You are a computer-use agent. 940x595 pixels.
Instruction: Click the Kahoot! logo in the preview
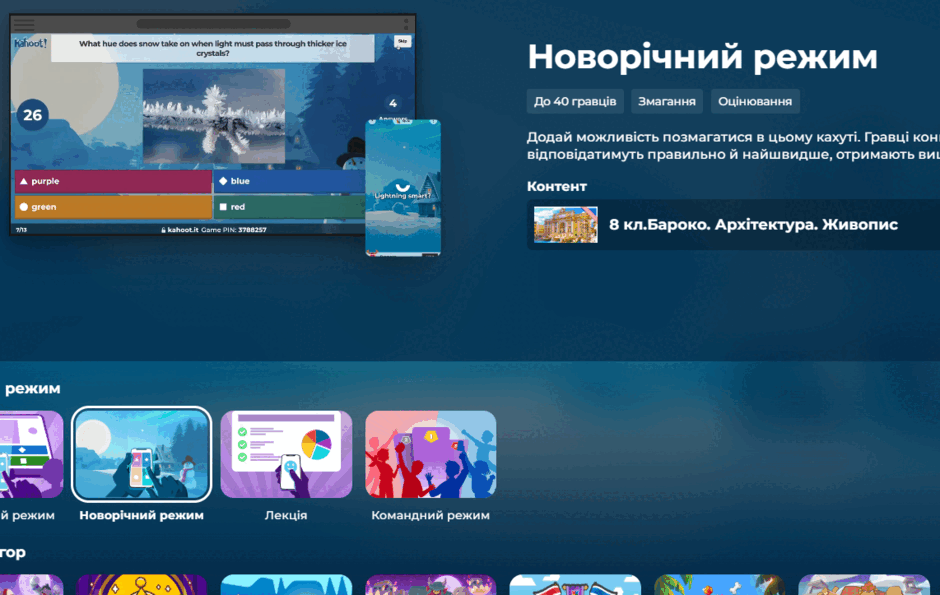(x=31, y=43)
